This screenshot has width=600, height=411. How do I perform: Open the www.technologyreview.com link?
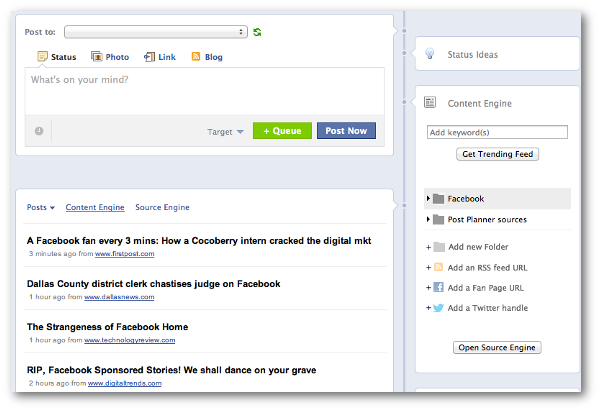click(130, 340)
